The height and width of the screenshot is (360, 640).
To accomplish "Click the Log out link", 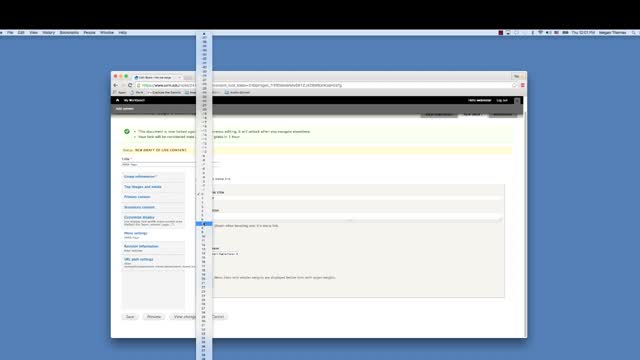I will click(x=502, y=100).
